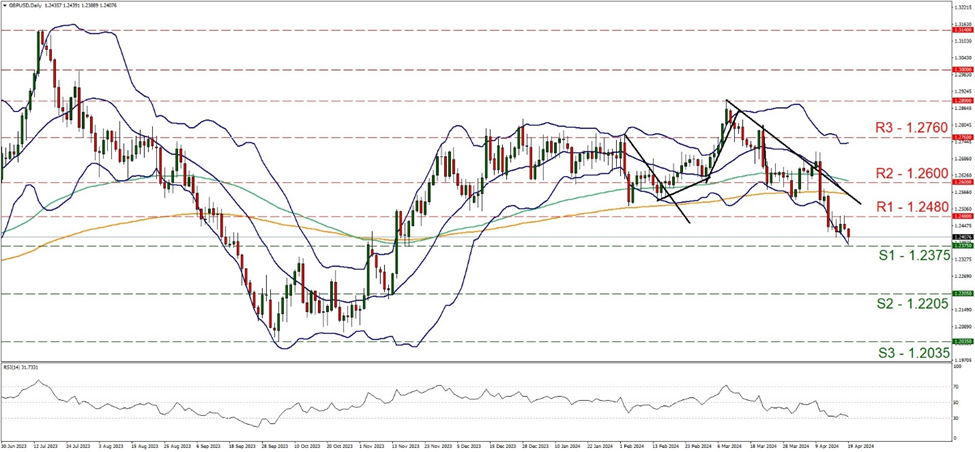This screenshot has width=975, height=452.
Task: Click the topmost red price tag on axis
Action: pyautogui.click(x=963, y=30)
